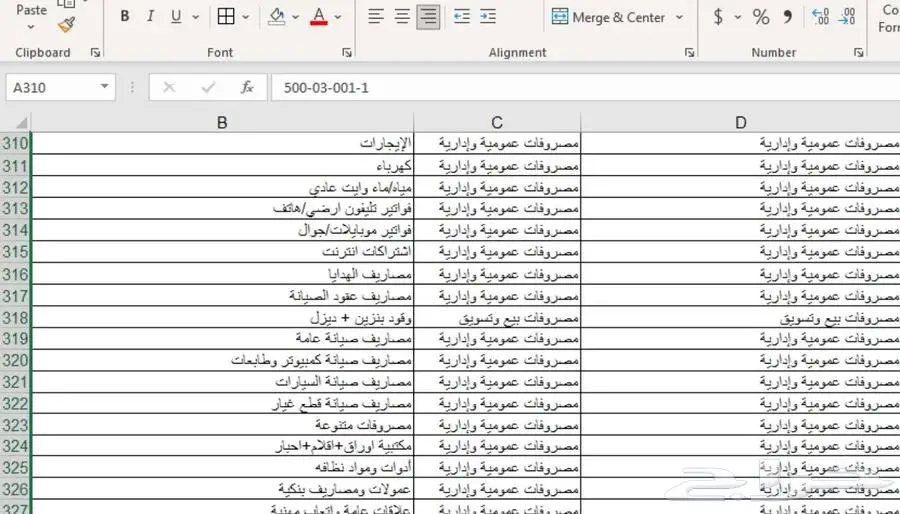Viewport: 900px width, 514px height.
Task: Expand the Merge & Center dropdown arrow
Action: (680, 17)
